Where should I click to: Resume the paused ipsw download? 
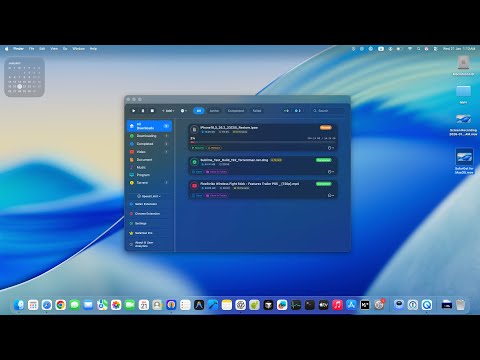pos(198,148)
